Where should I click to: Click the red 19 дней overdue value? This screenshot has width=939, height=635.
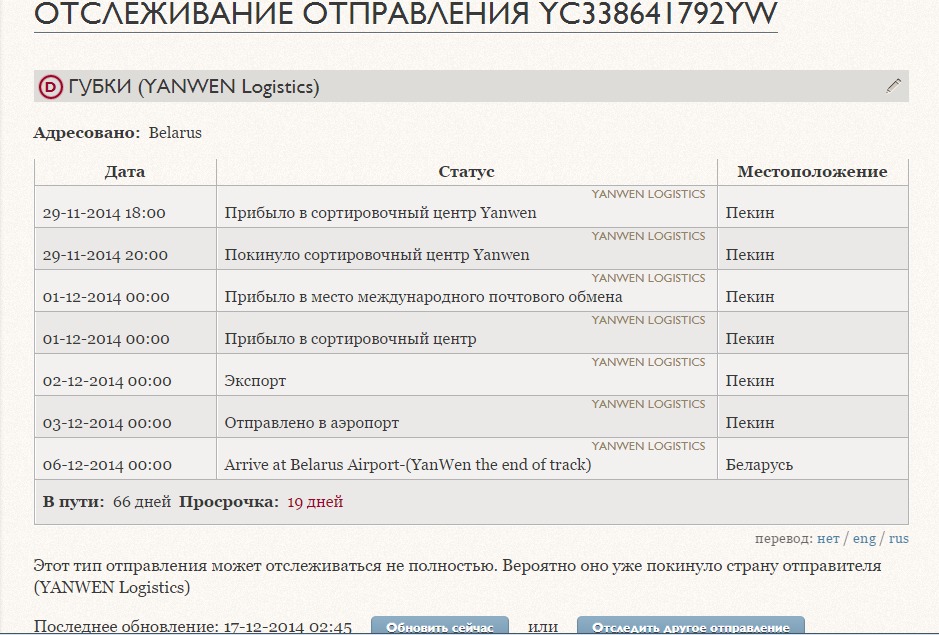pyautogui.click(x=315, y=502)
